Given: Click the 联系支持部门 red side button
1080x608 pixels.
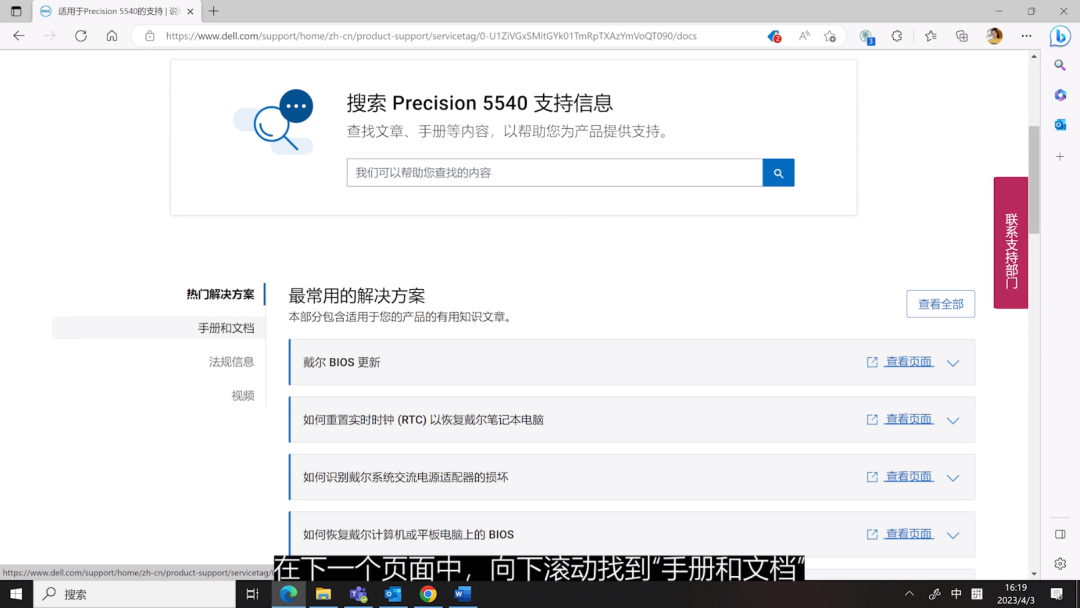Looking at the screenshot, I should (1010, 242).
